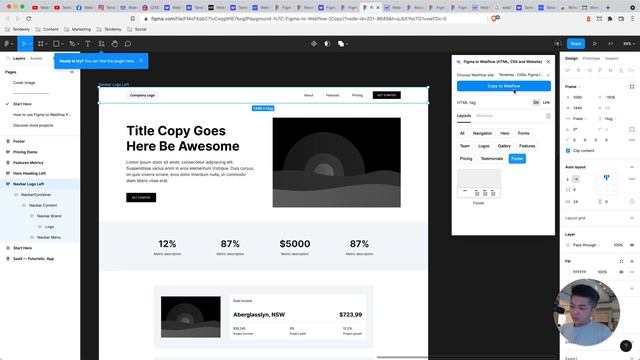This screenshot has width=640, height=360.
Task: Click the FFFFFF fill color swatch
Action: (x=568, y=272)
